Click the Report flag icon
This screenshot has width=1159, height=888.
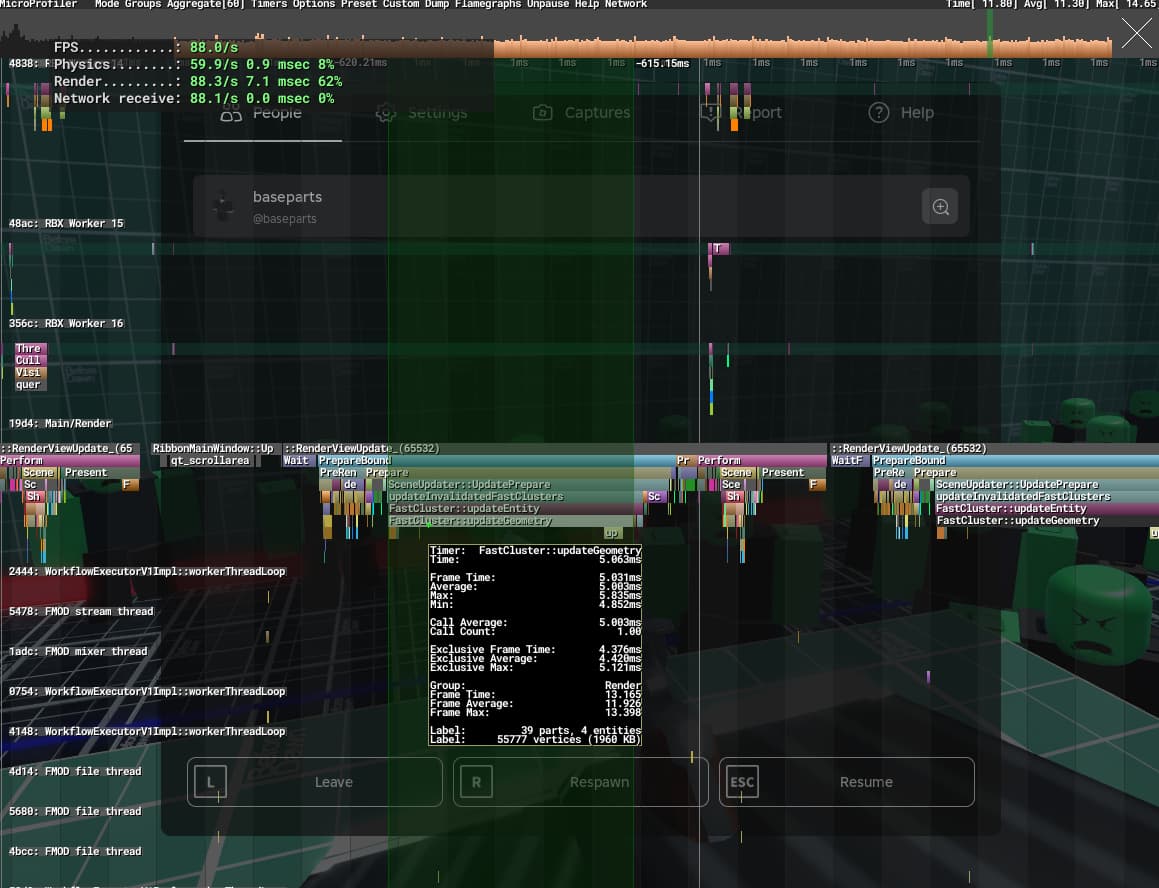tap(710, 113)
